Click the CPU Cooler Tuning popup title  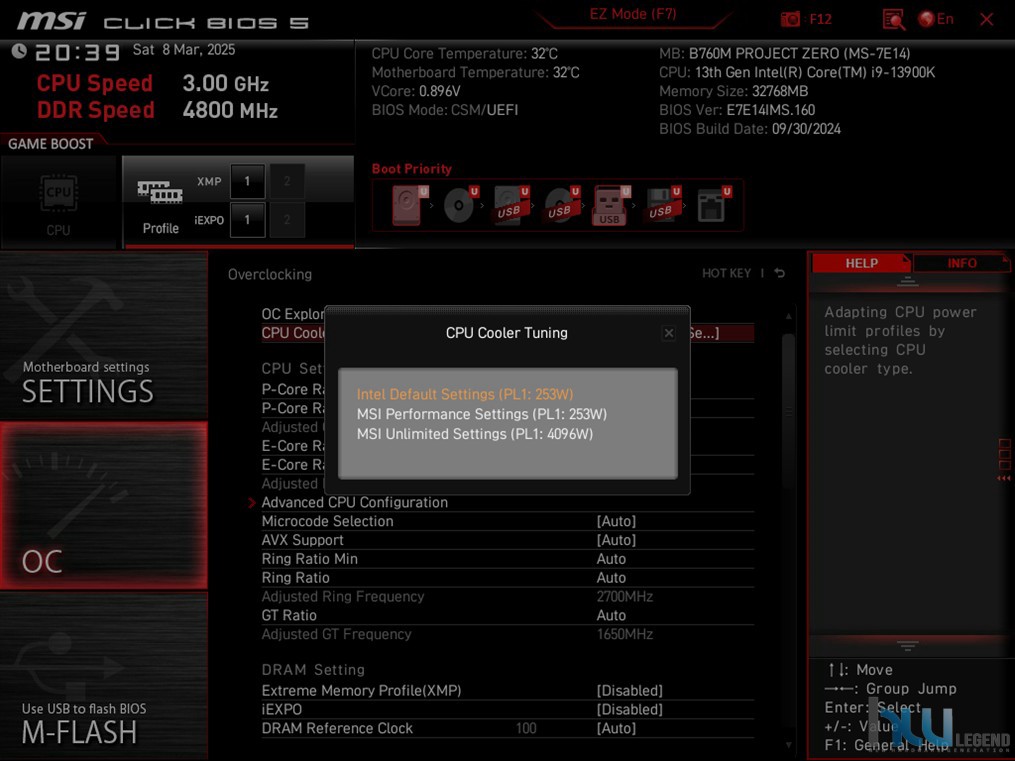click(x=507, y=333)
